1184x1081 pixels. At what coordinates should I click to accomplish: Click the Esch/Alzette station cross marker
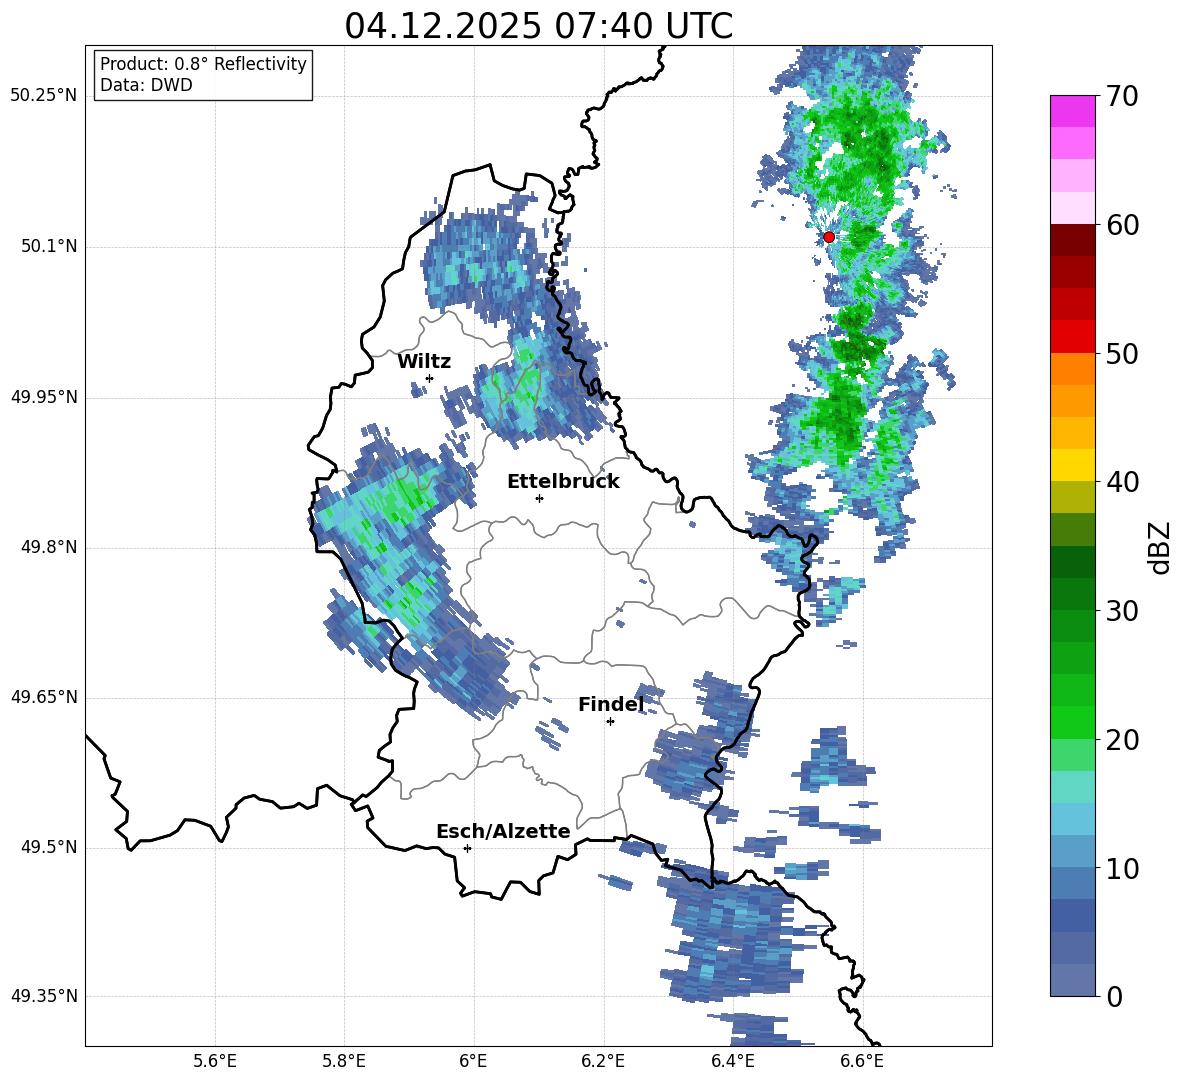point(467,848)
